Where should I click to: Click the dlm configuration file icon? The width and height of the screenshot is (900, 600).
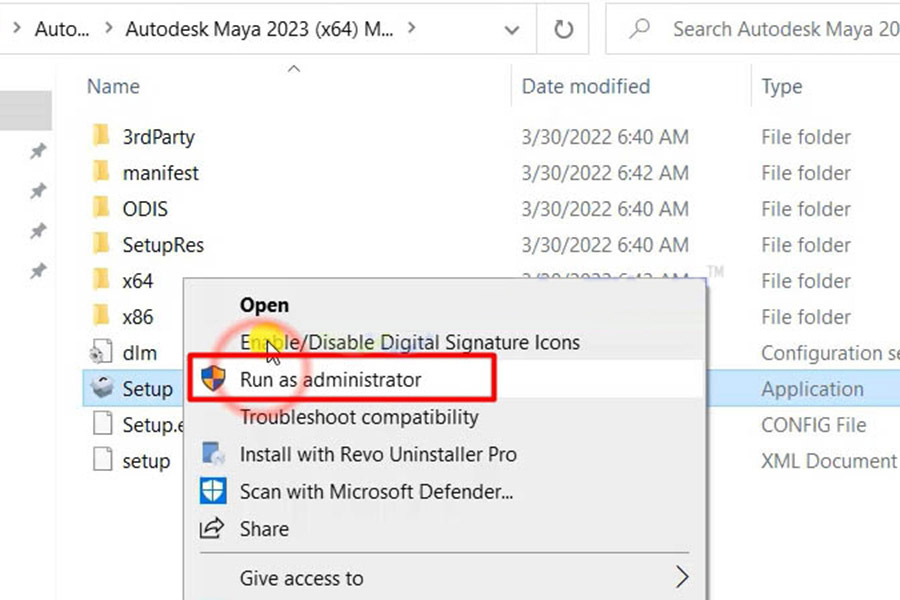click(x=101, y=352)
